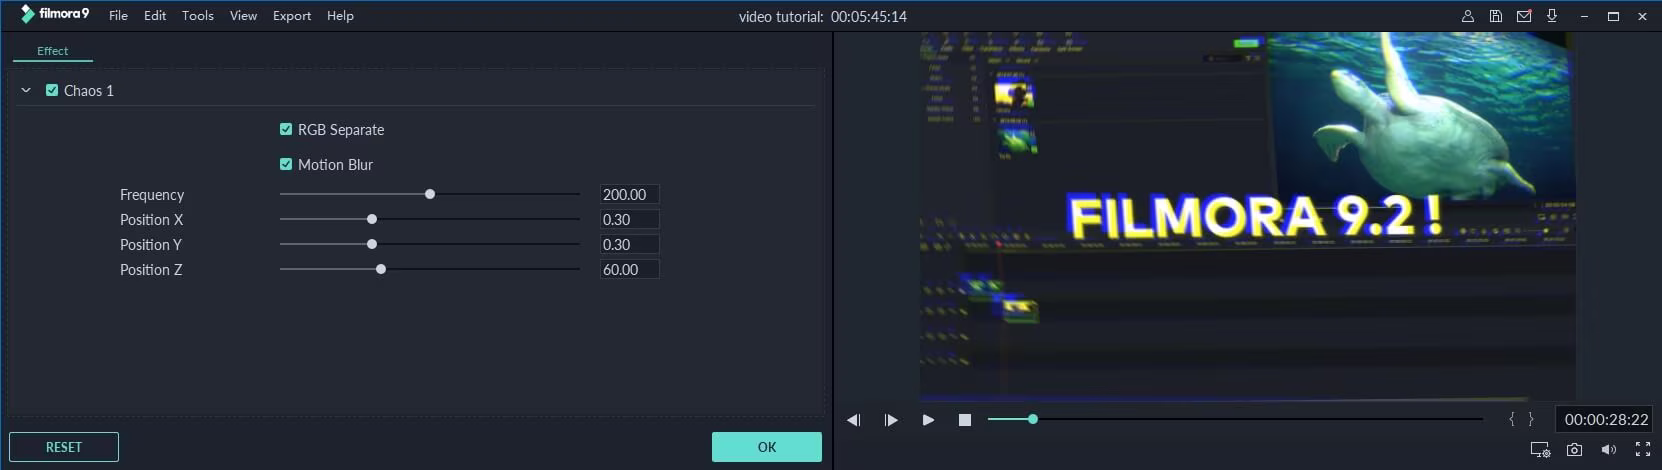1662x470 pixels.
Task: Click the 'Position Z' parameter label
Action: point(151,270)
